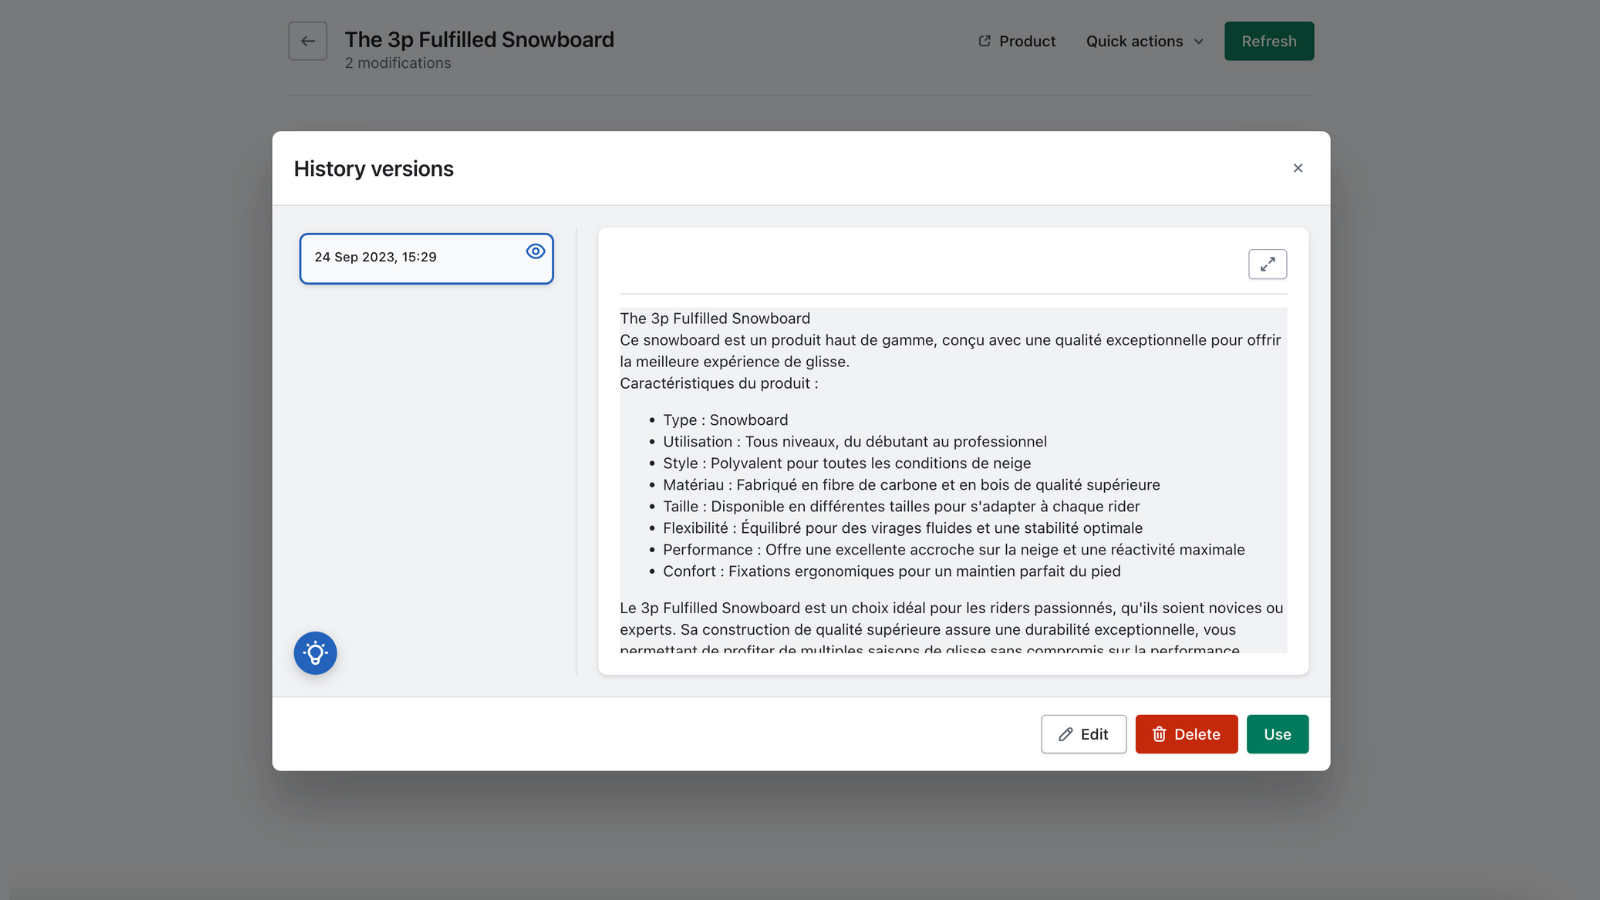Click the "The 3p Fulfilled Snowboard" page title

coord(479,39)
